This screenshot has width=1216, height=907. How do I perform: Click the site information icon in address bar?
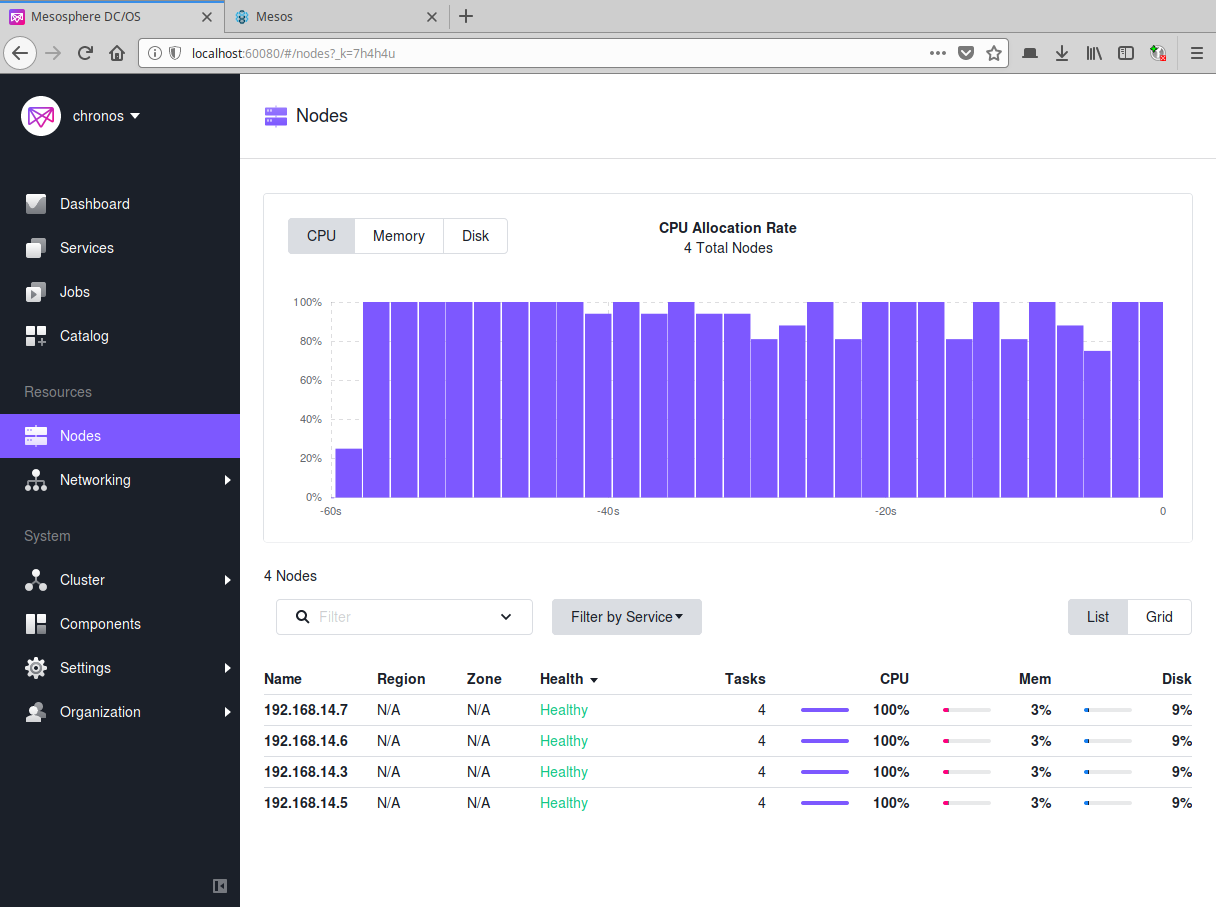(155, 53)
